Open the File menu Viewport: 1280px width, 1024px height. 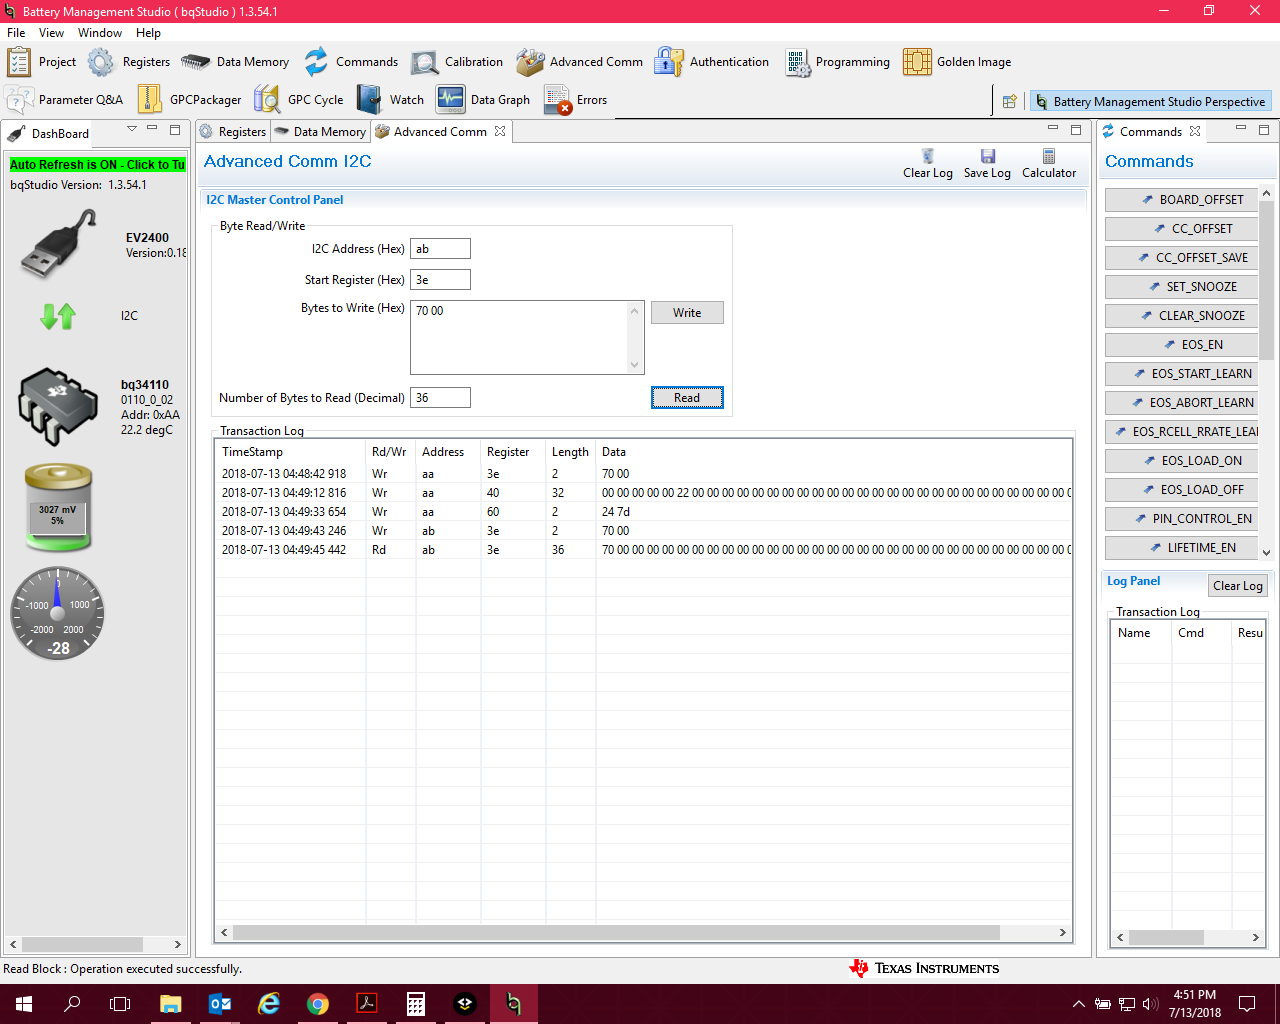[x=16, y=33]
